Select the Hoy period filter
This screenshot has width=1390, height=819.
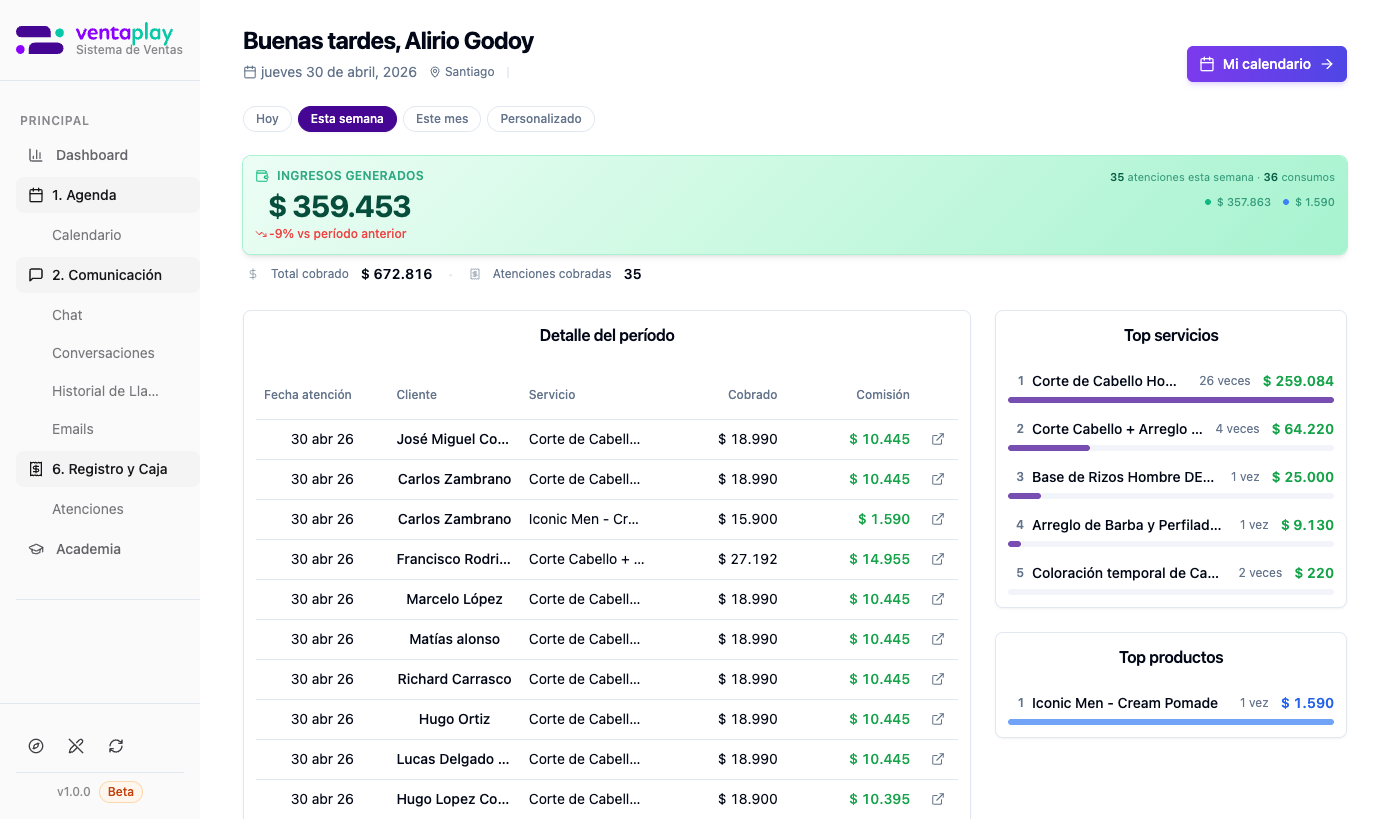pyautogui.click(x=267, y=119)
